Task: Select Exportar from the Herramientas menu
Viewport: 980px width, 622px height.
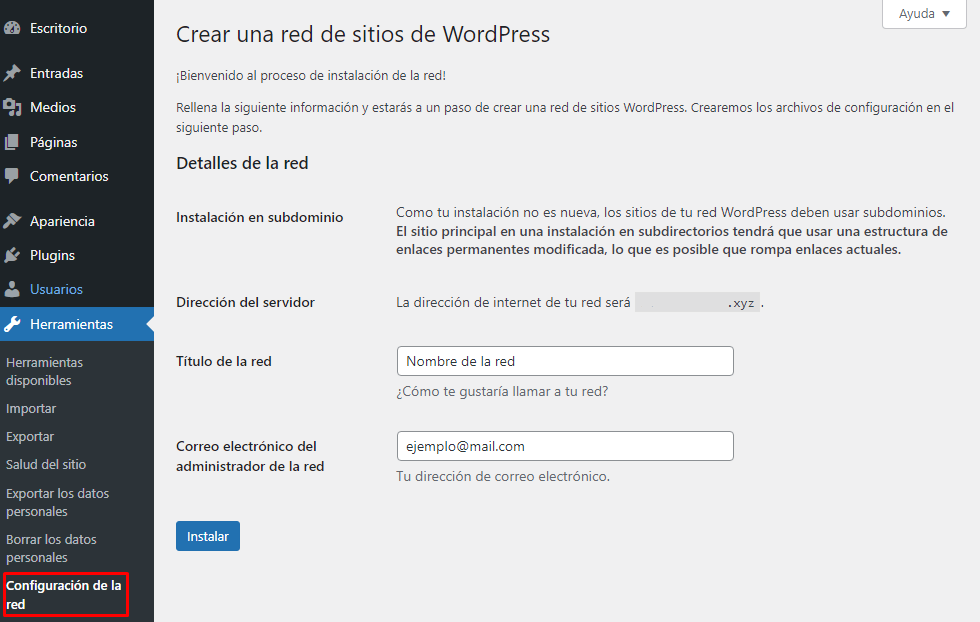Action: (30, 436)
